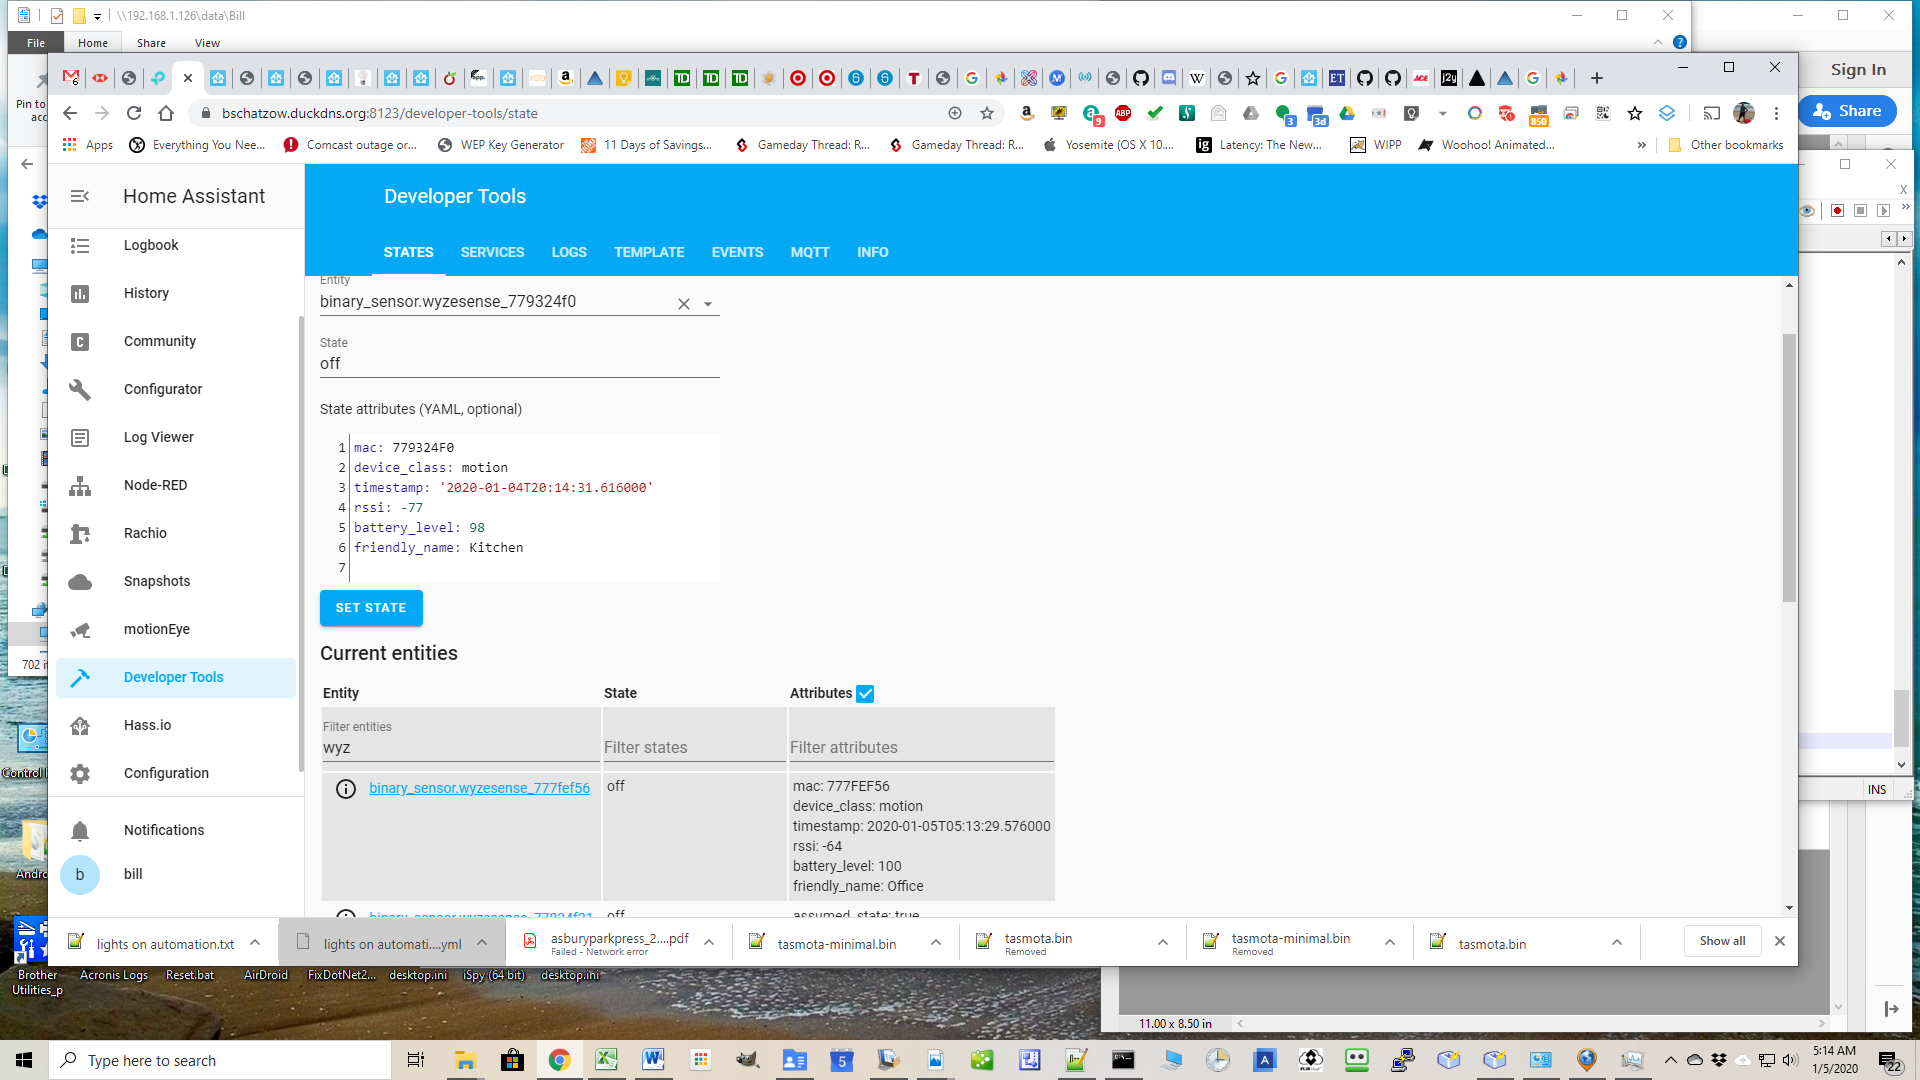The image size is (1920, 1080).
Task: Collapse the Home Assistant sidebar menu icon
Action: pos(80,196)
